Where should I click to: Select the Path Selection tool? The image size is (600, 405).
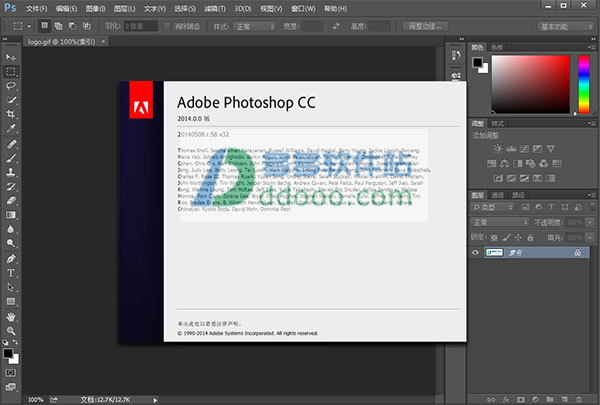(11, 287)
